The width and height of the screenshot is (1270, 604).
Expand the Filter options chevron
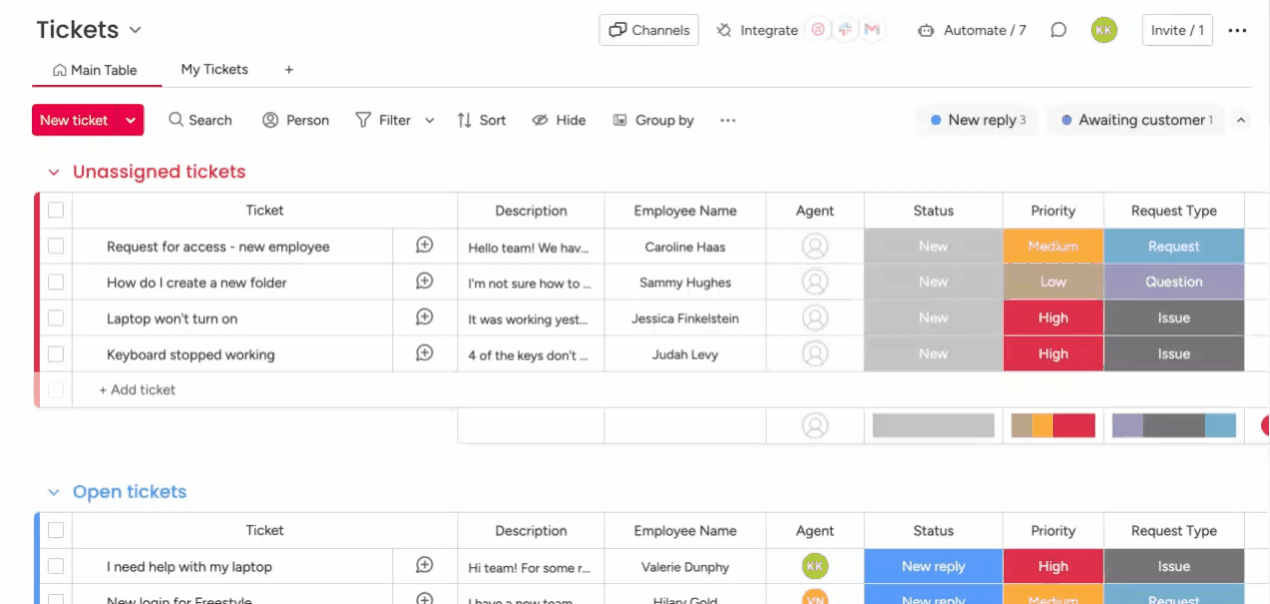pos(430,120)
